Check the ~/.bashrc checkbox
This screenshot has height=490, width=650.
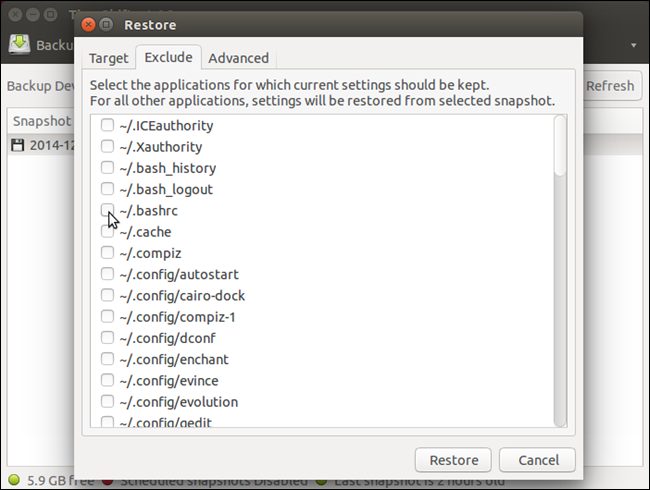[107, 210]
